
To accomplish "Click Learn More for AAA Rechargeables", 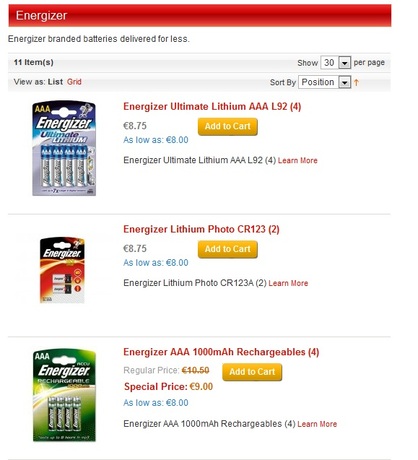I will 317,424.
